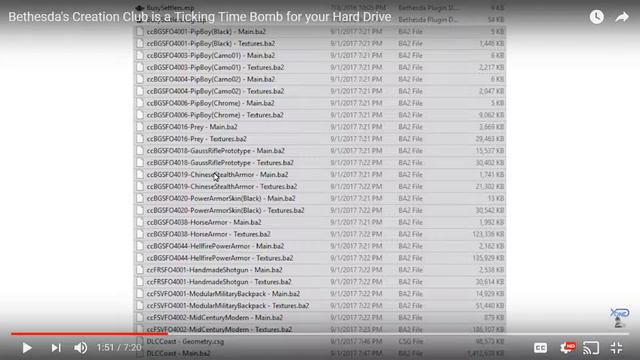Select ccFRSFO4001-HandmadeShotgun - Textures.ba2

tap(219, 282)
